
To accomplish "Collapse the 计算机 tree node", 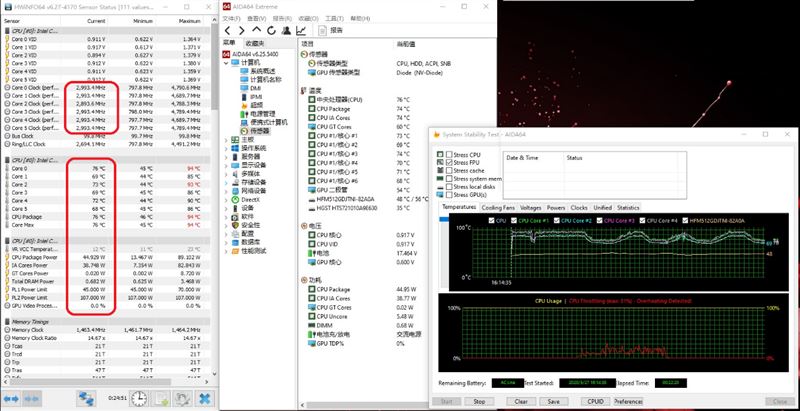I will [x=226, y=62].
